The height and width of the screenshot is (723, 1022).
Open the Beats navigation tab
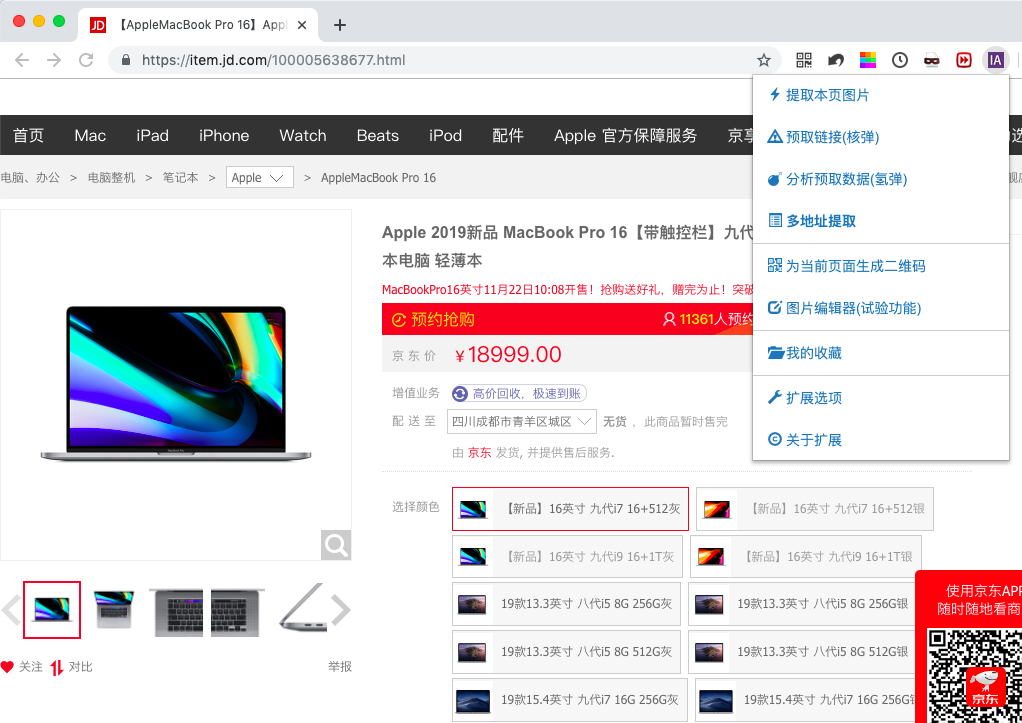(377, 136)
